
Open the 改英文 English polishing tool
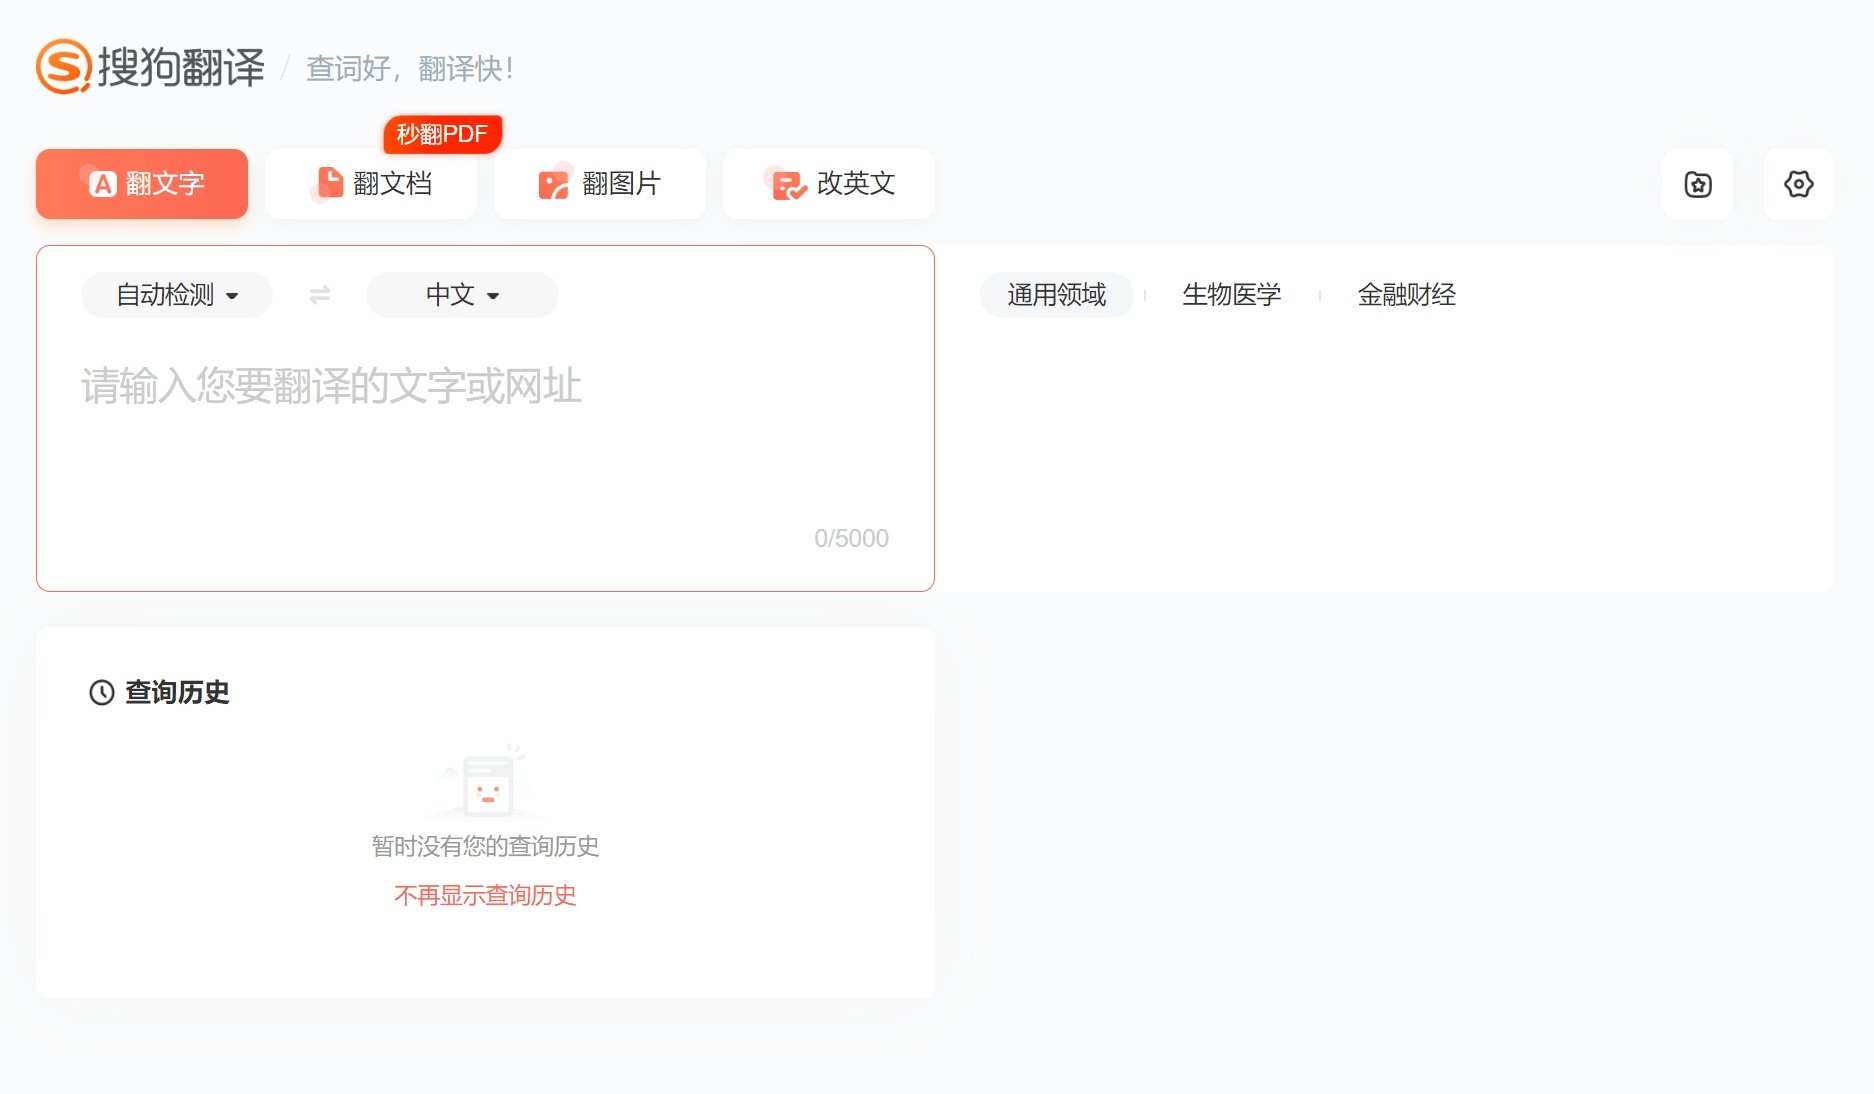(x=828, y=183)
